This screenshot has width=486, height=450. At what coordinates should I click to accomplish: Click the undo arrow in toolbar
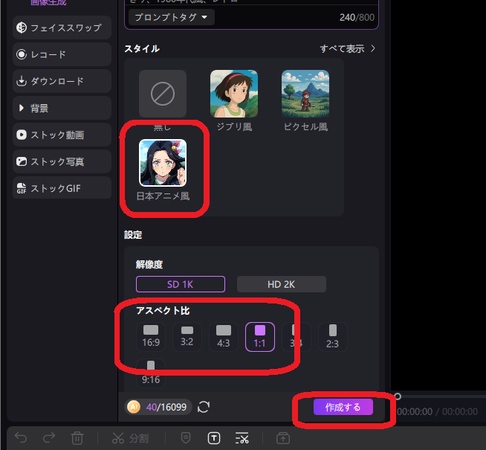(21, 438)
